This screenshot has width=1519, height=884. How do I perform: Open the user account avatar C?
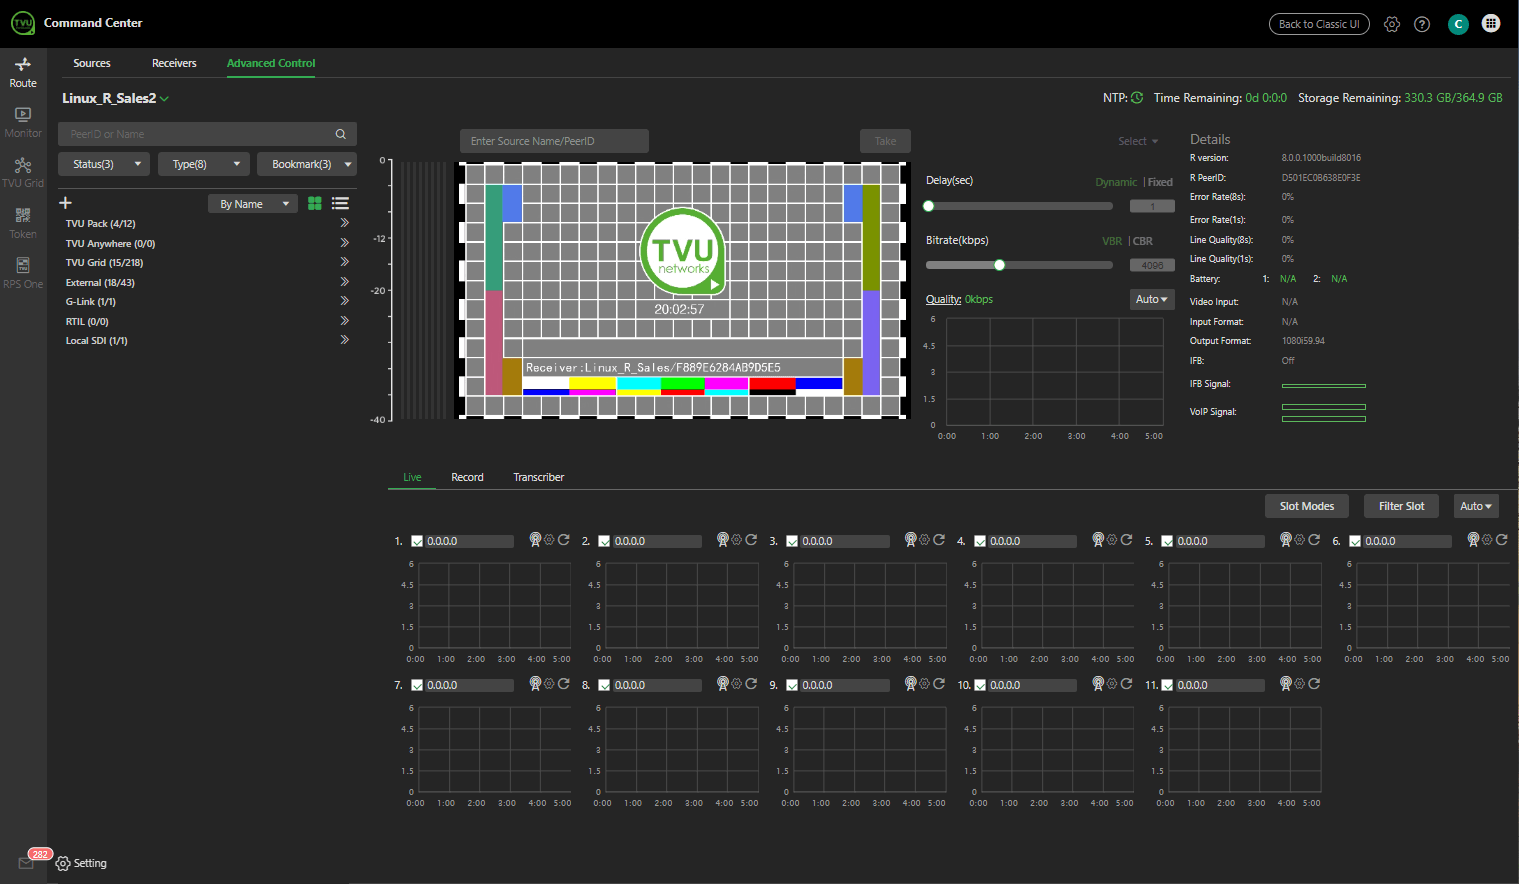pos(1458,24)
